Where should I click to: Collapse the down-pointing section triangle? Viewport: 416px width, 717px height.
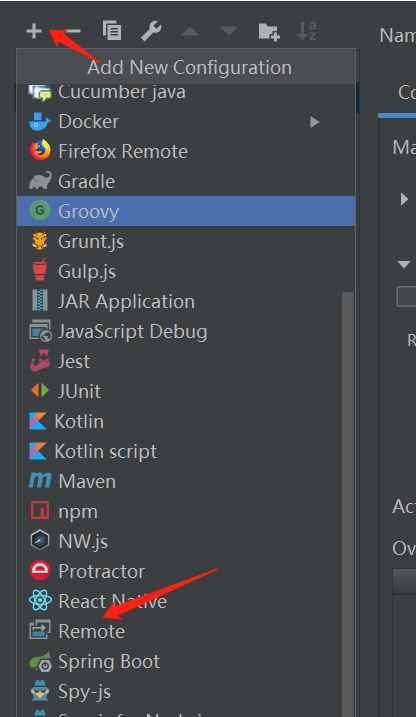(x=404, y=264)
